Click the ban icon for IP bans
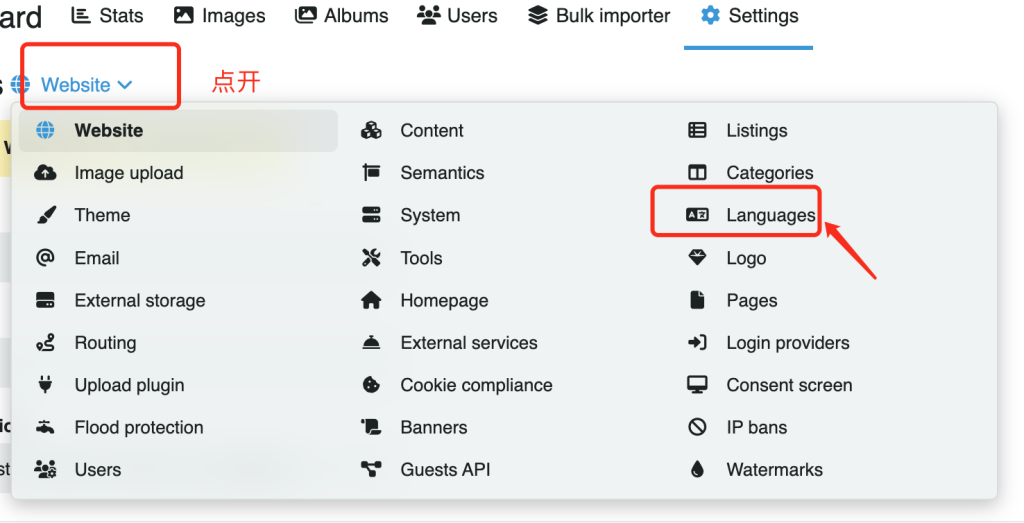The width and height of the screenshot is (1024, 523). pos(697,428)
